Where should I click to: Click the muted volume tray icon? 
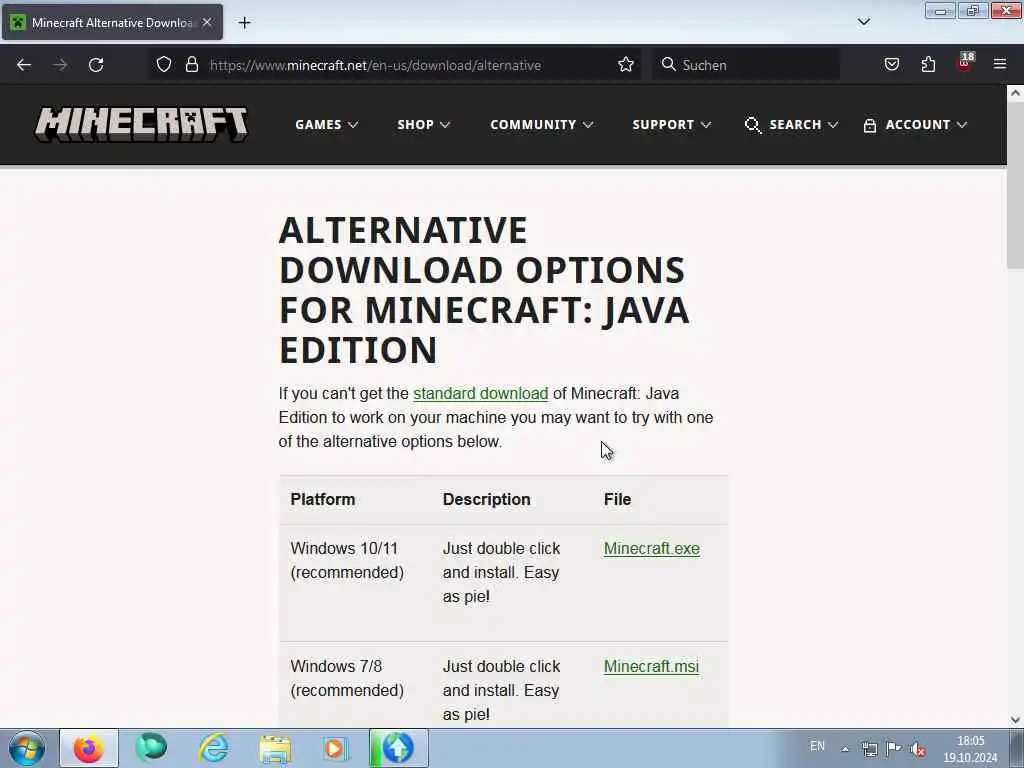click(918, 749)
